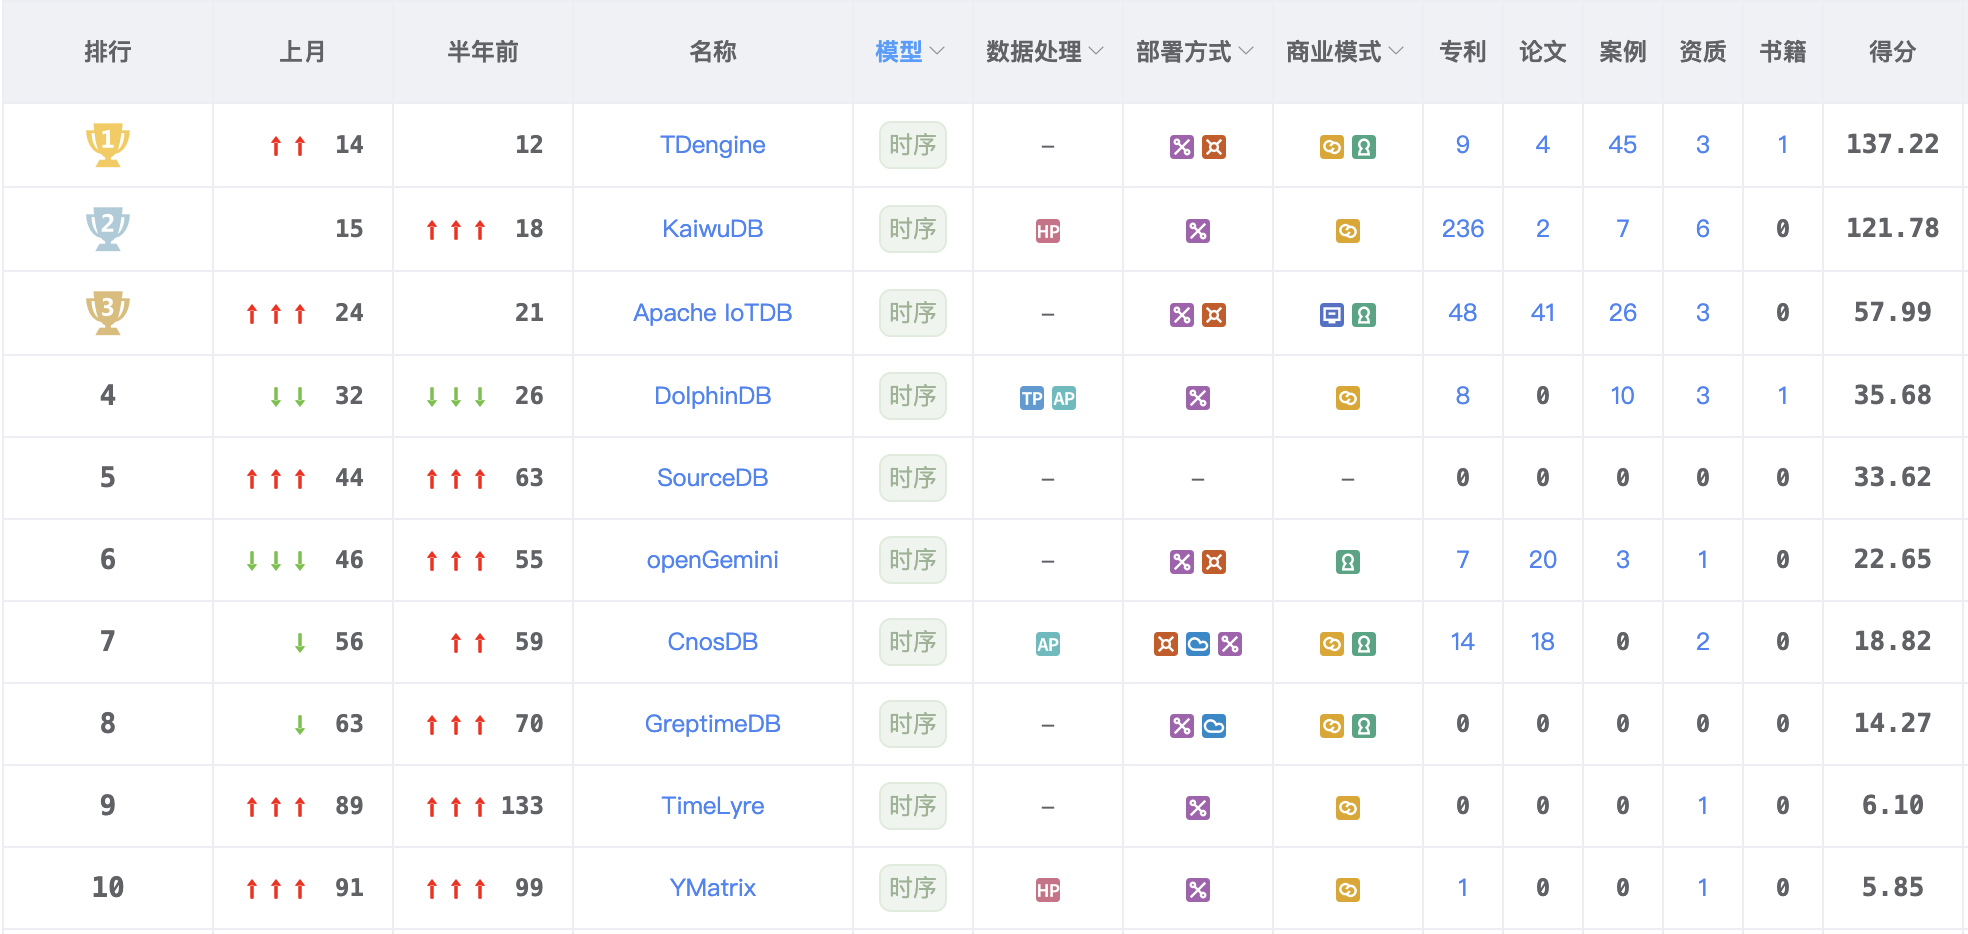This screenshot has height=934, width=1968.
Task: Click KaiwuDB's patent count 236
Action: (1463, 229)
